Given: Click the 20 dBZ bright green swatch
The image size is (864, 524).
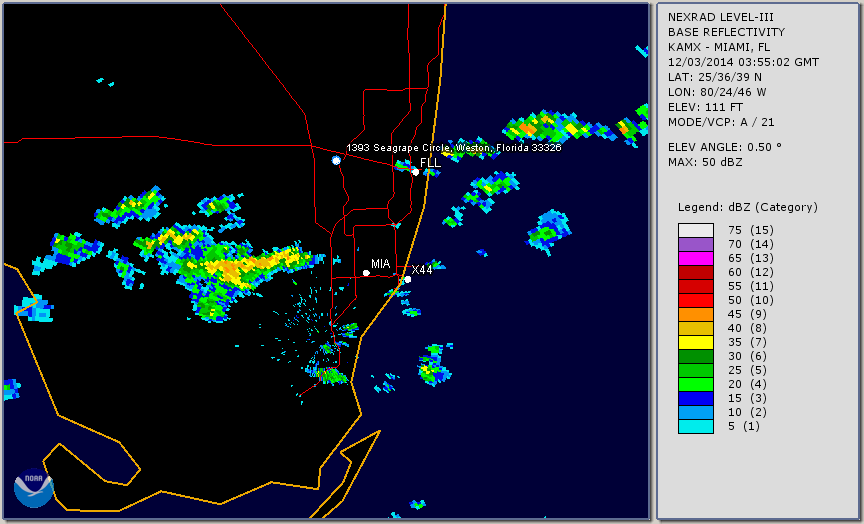Looking at the screenshot, I should tap(695, 384).
